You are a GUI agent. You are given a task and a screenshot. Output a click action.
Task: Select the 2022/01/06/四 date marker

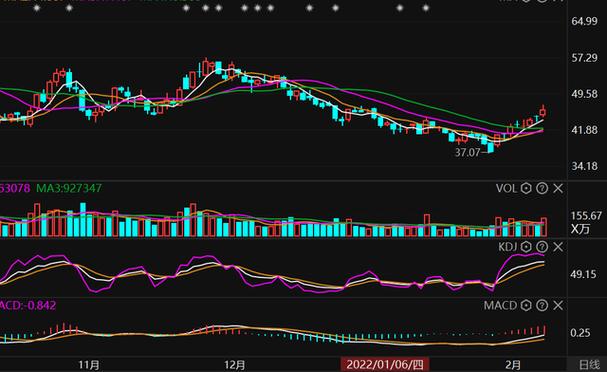click(385, 365)
